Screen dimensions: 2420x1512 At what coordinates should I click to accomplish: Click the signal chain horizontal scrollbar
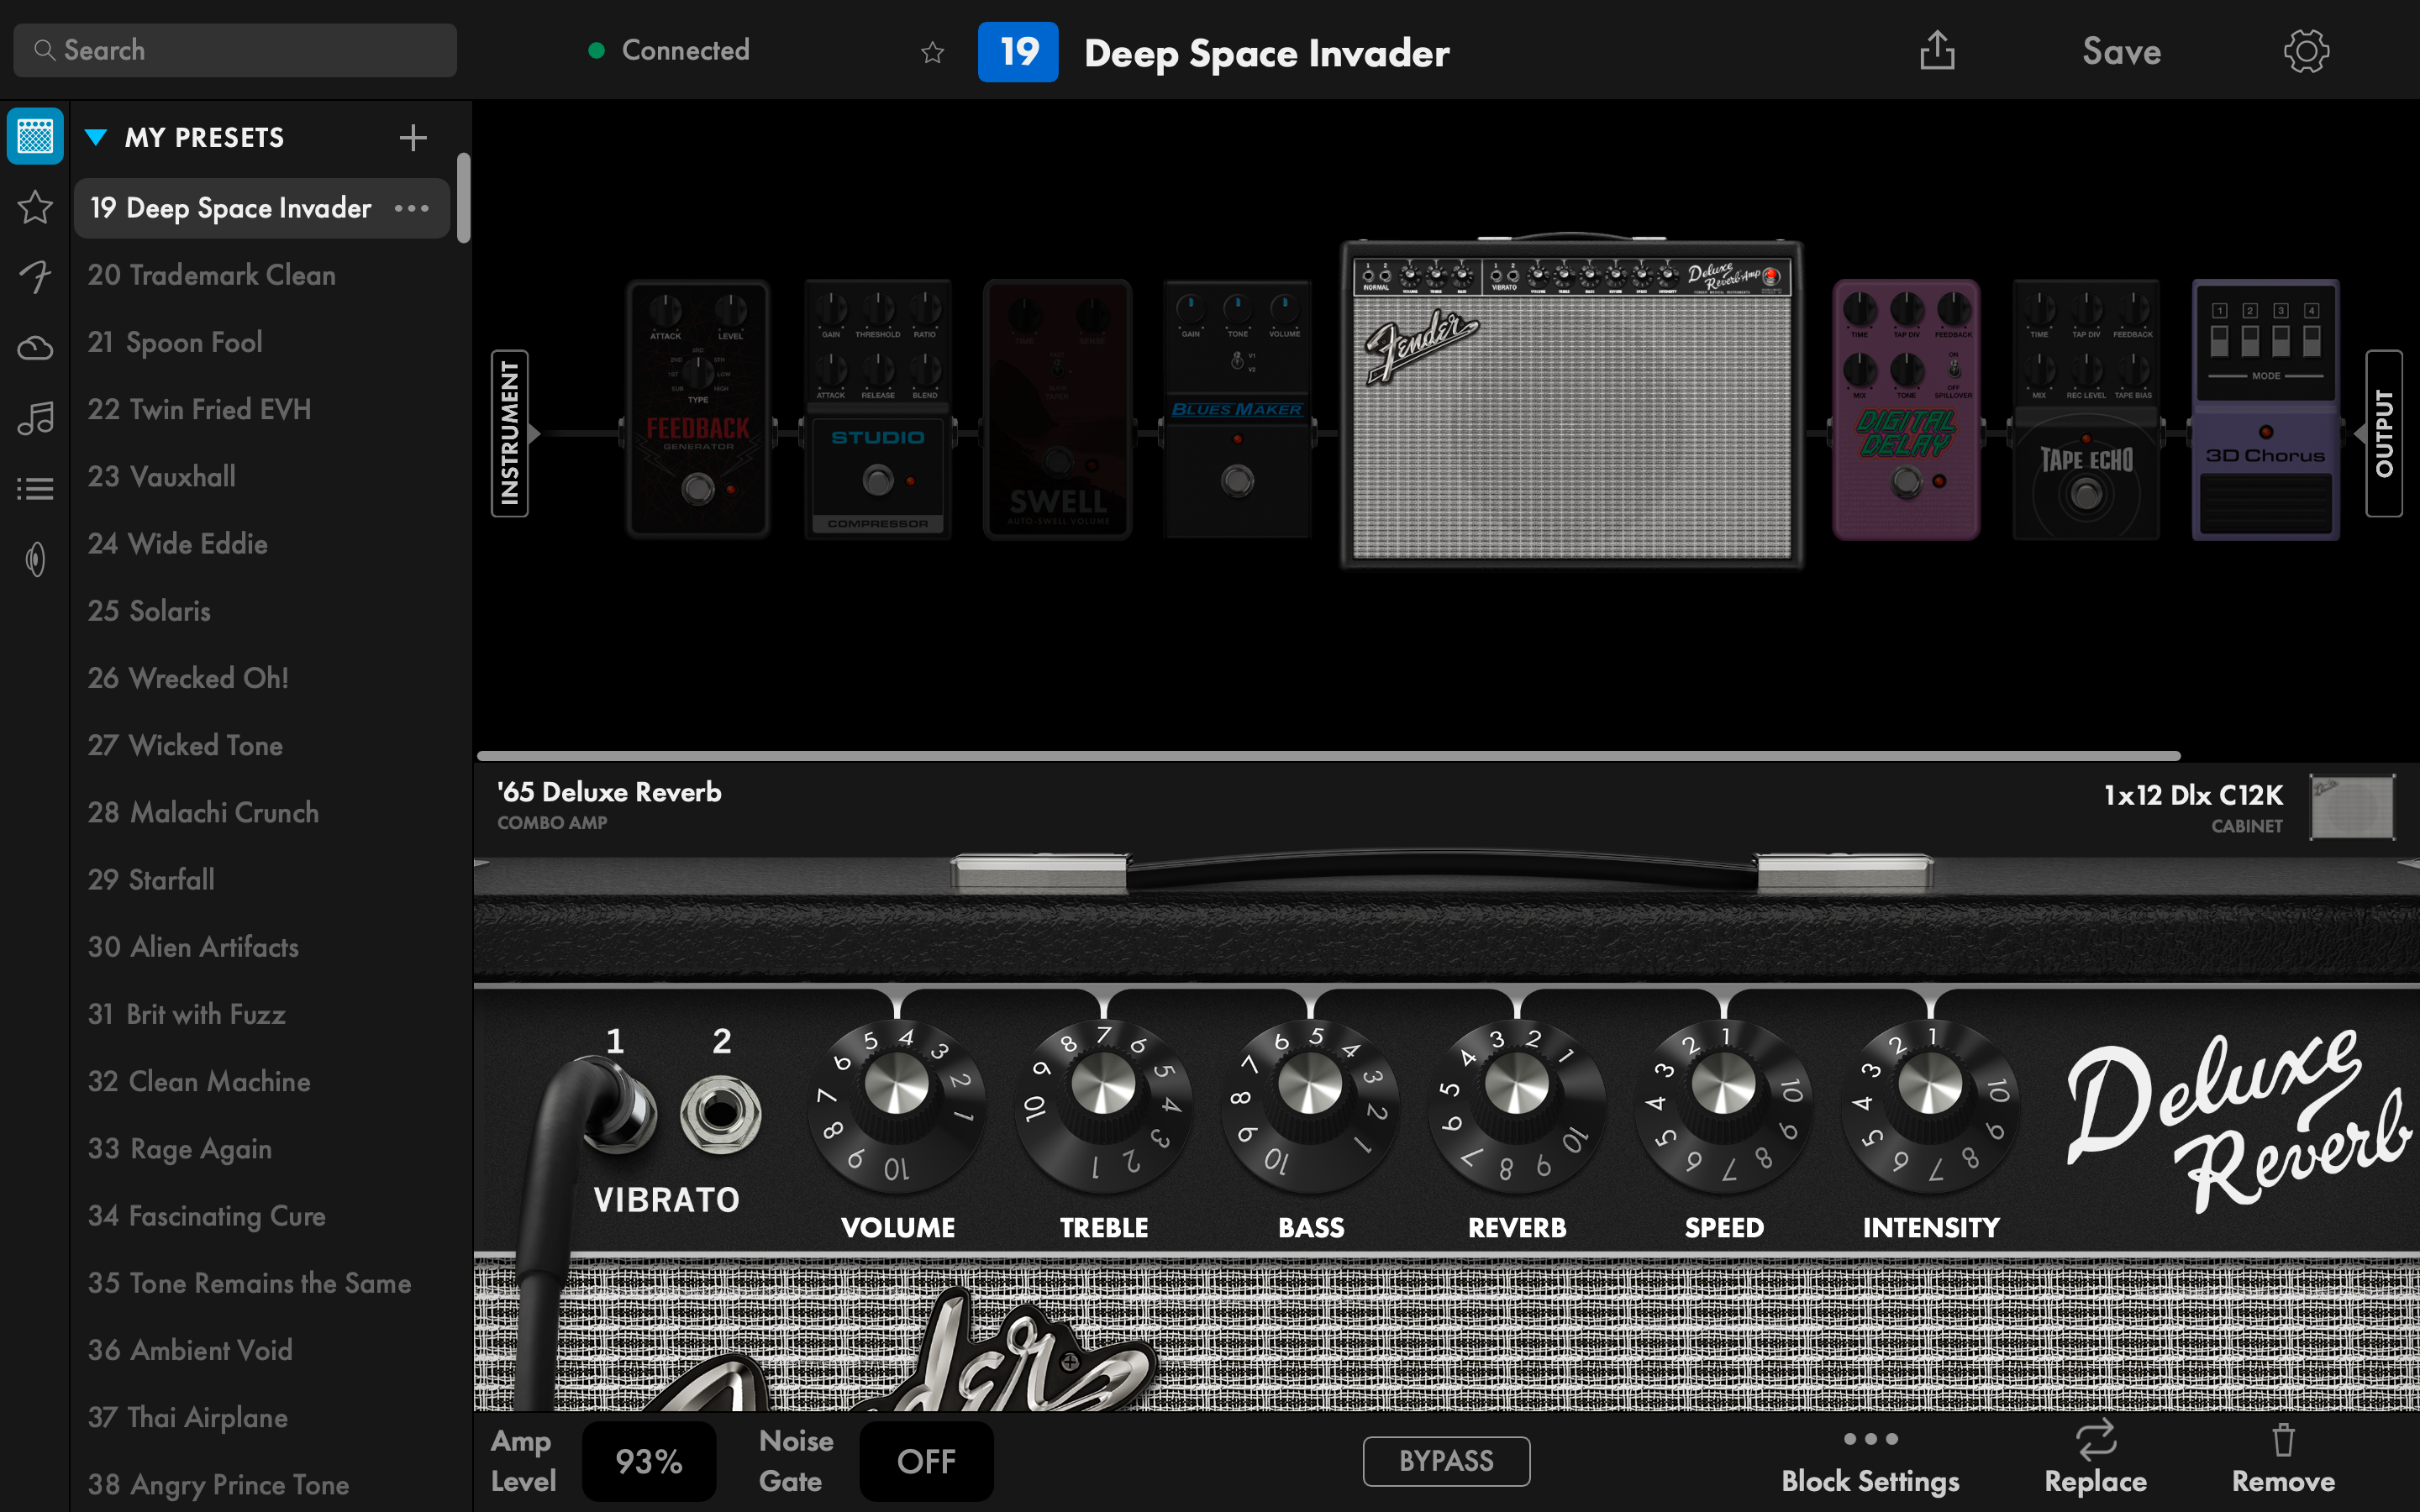1328,755
